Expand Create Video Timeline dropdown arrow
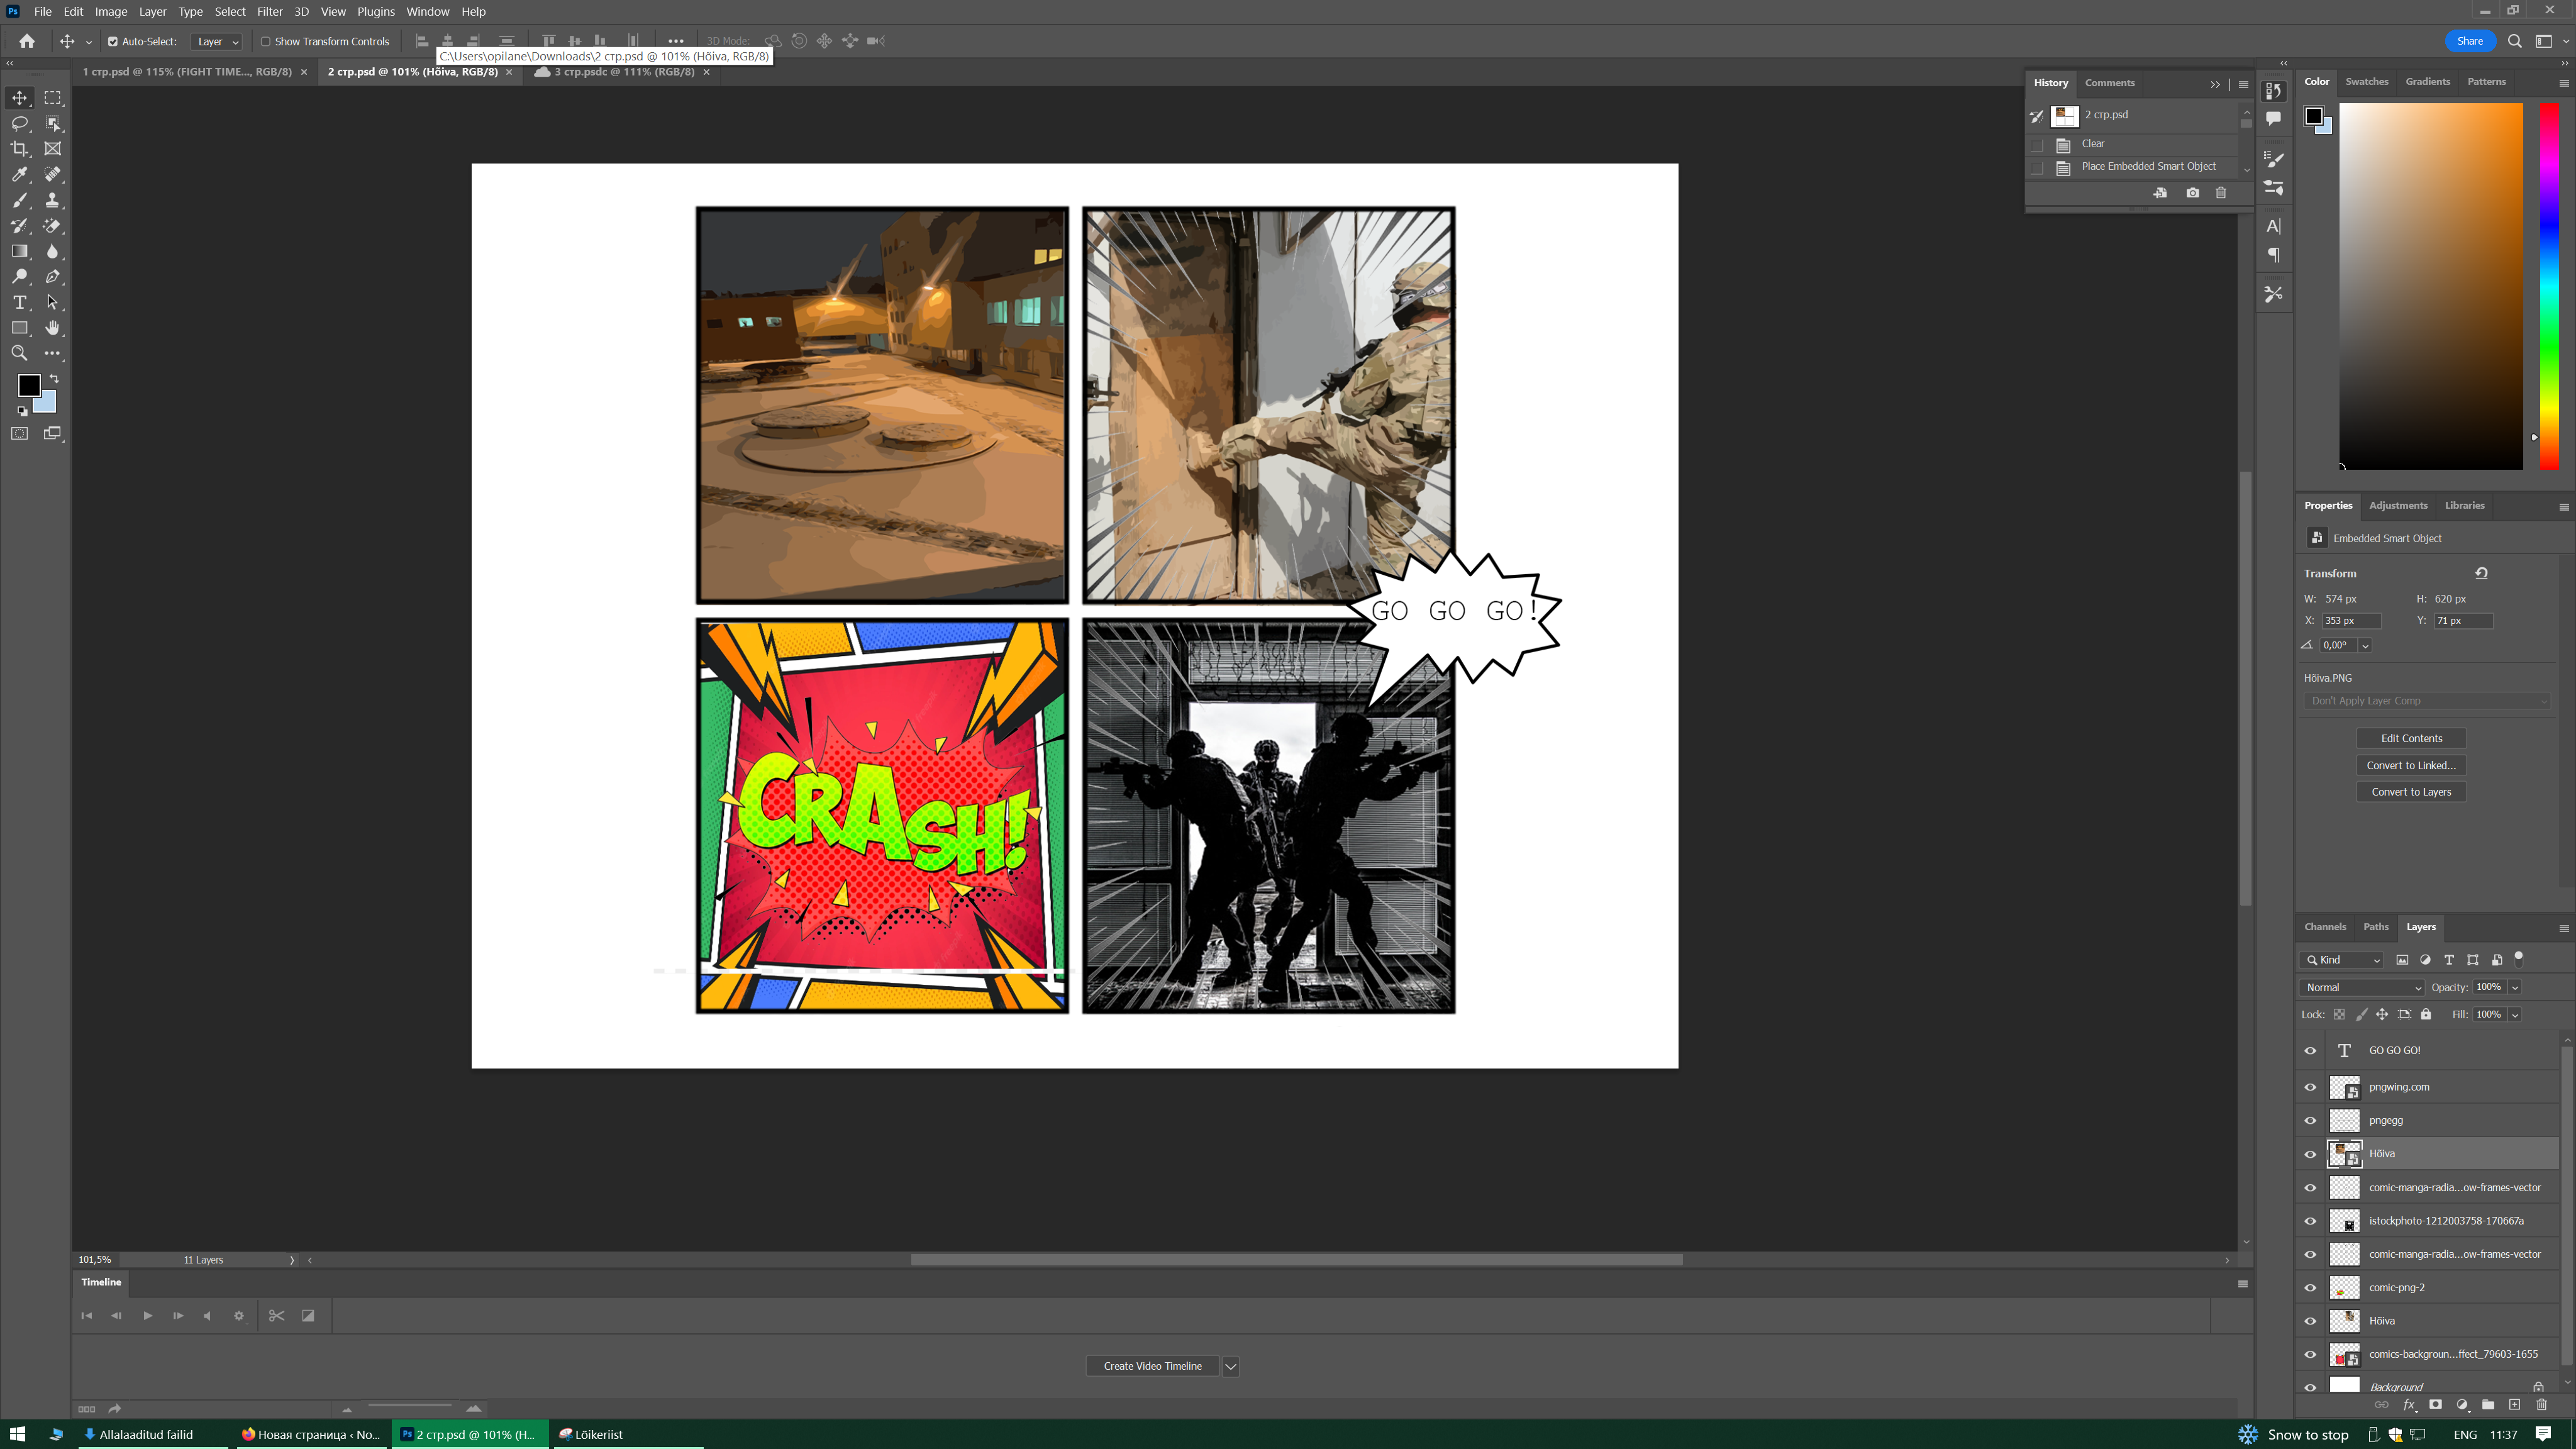The height and width of the screenshot is (1449, 2576). (x=1231, y=1366)
